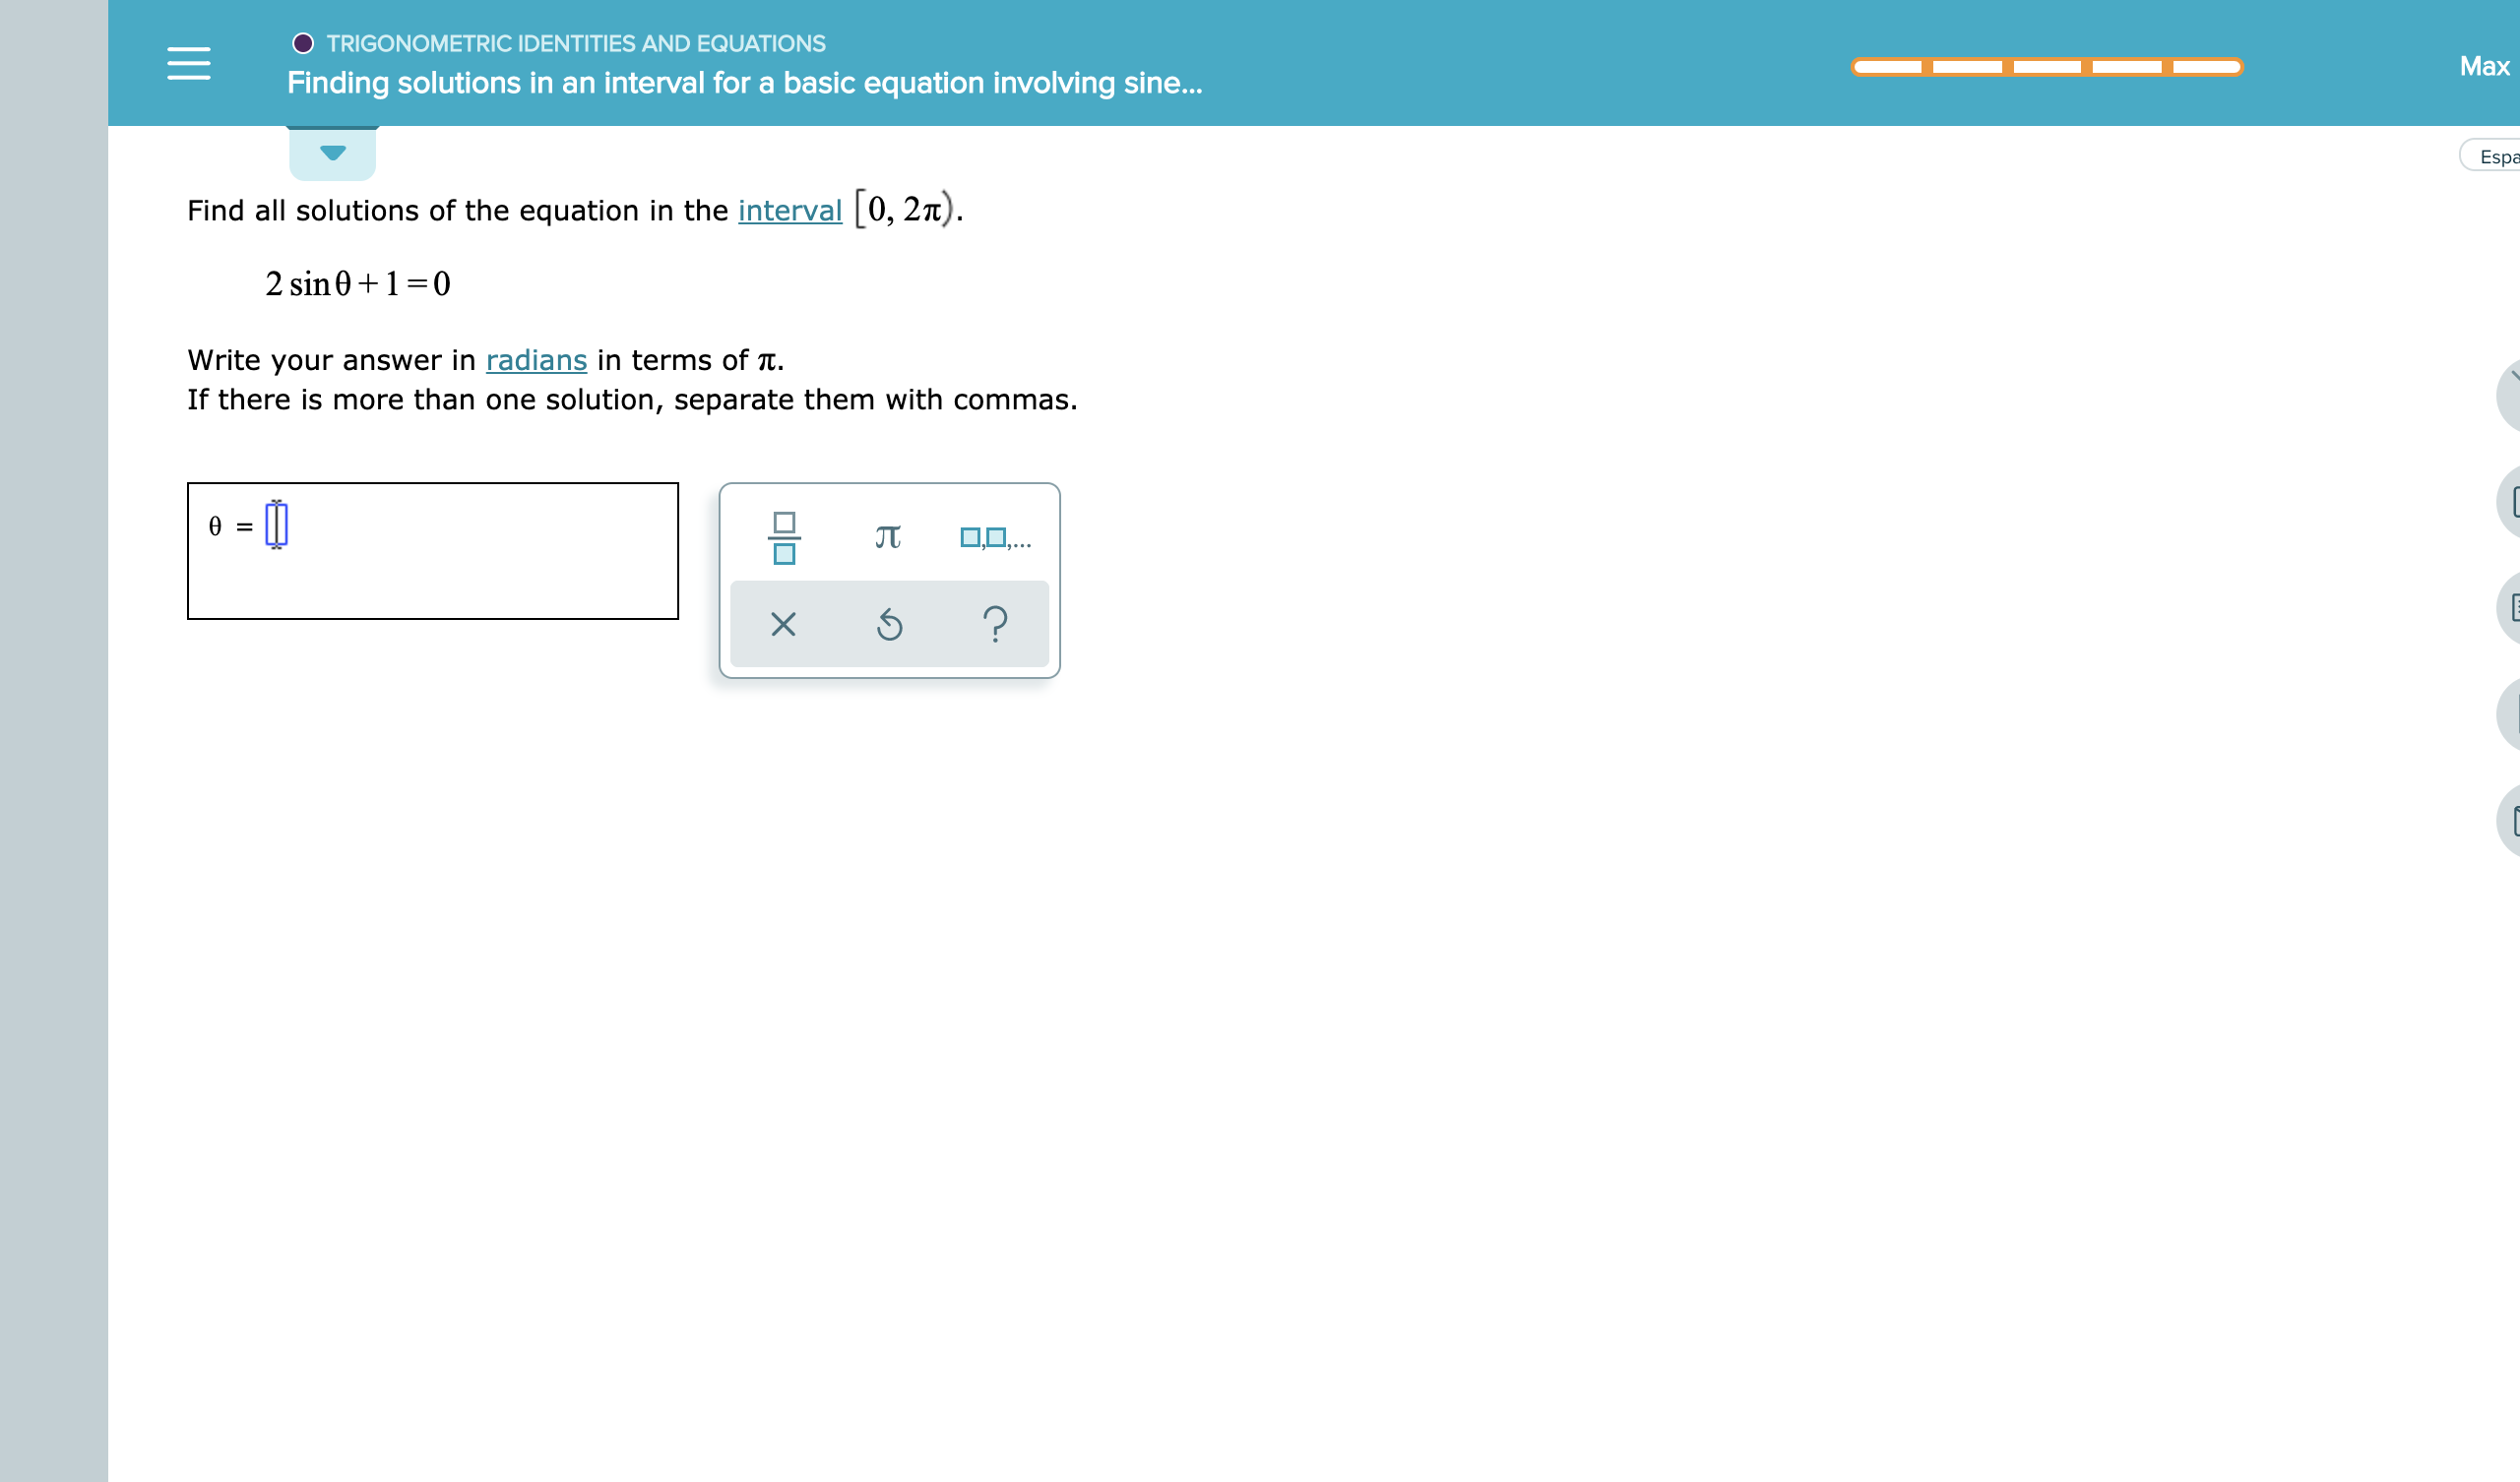Clear the answer with X button
This screenshot has width=2520, height=1482.
pyautogui.click(x=783, y=625)
